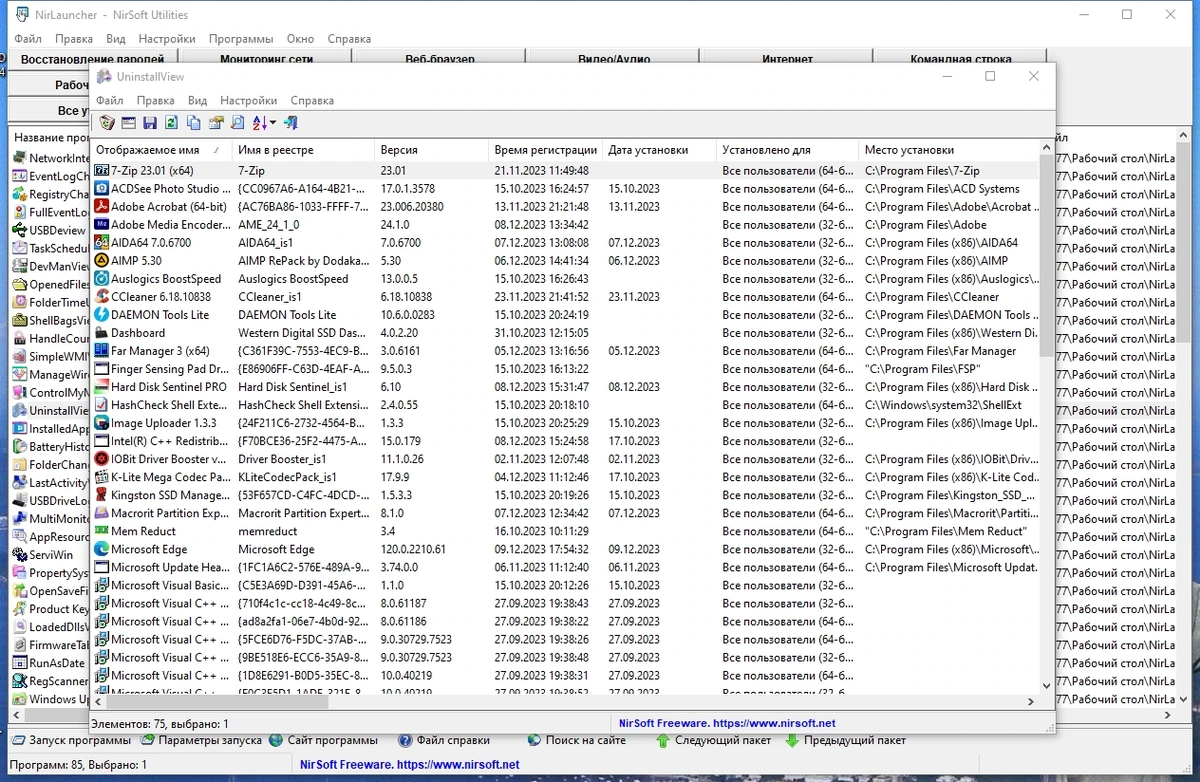This screenshot has width=1200, height=782.
Task: Open the Properties toolbar icon
Action: (x=216, y=123)
